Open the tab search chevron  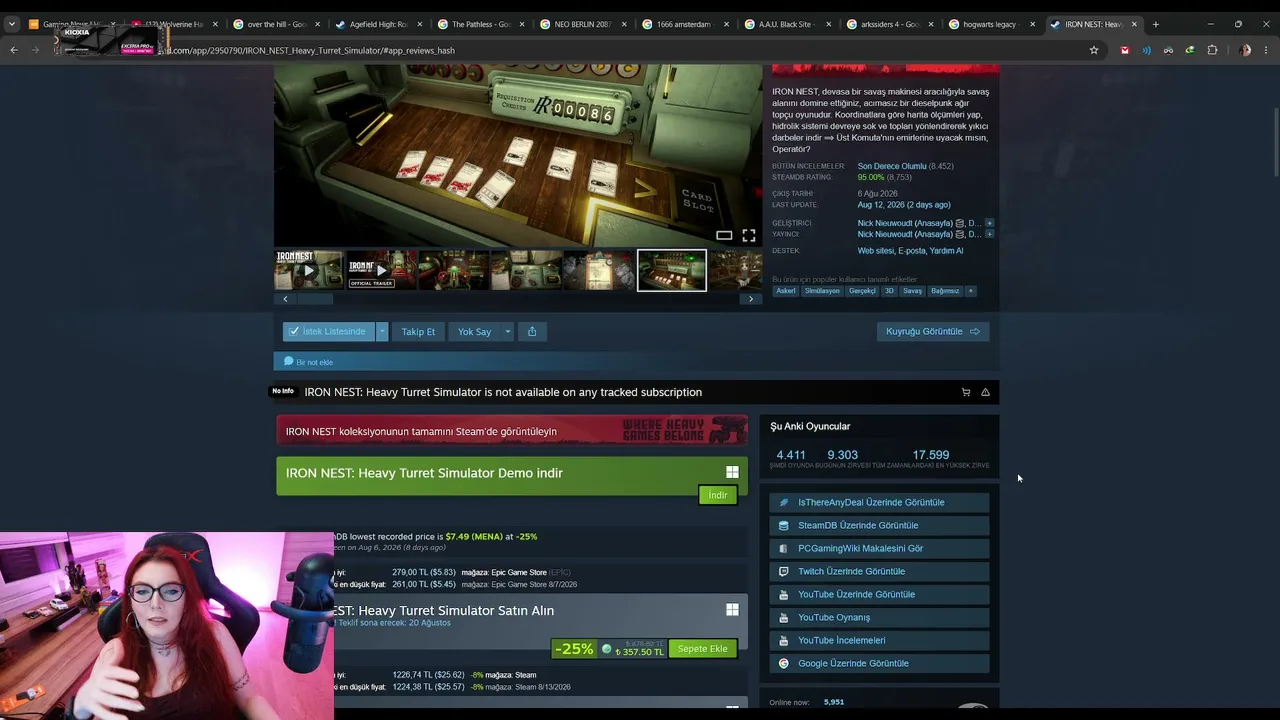(12, 24)
